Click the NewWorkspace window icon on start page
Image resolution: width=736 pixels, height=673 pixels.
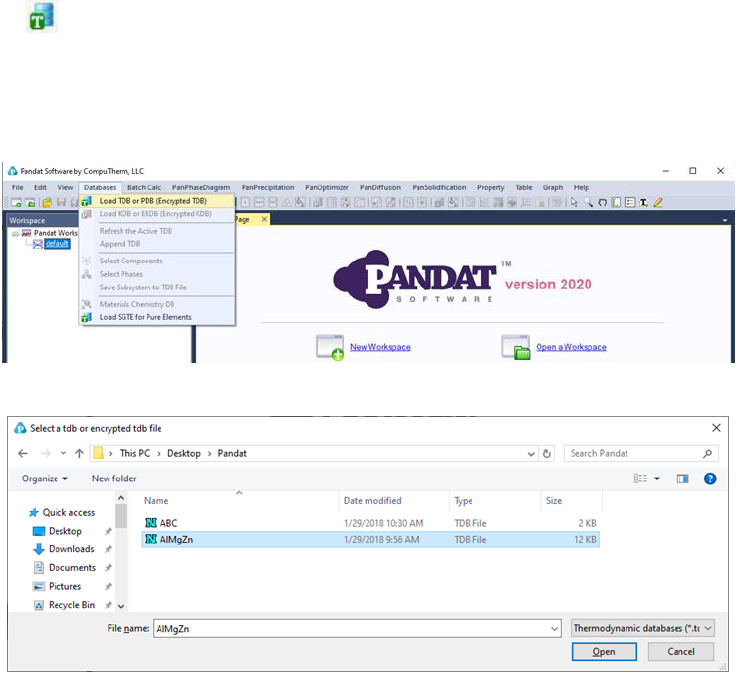click(330, 347)
